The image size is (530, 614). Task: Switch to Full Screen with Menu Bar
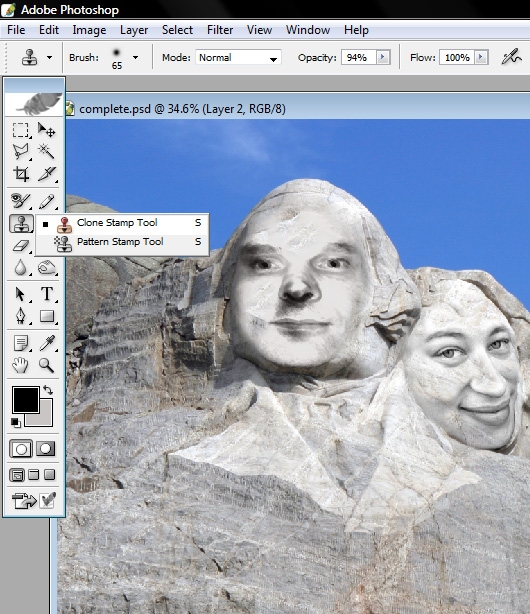(x=34, y=475)
